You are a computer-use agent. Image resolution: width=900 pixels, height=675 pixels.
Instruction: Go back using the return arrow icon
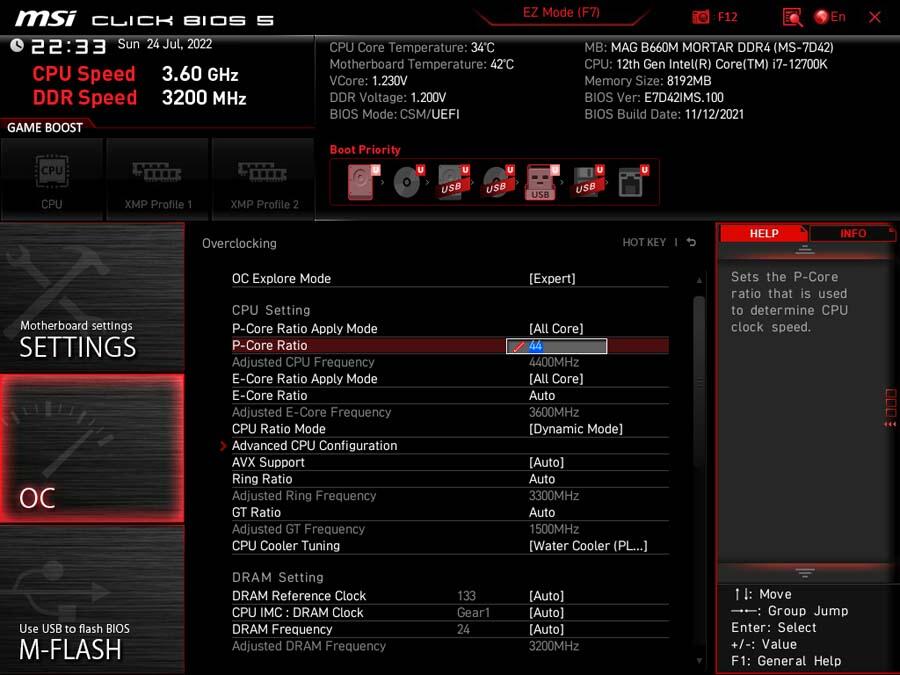coord(692,242)
